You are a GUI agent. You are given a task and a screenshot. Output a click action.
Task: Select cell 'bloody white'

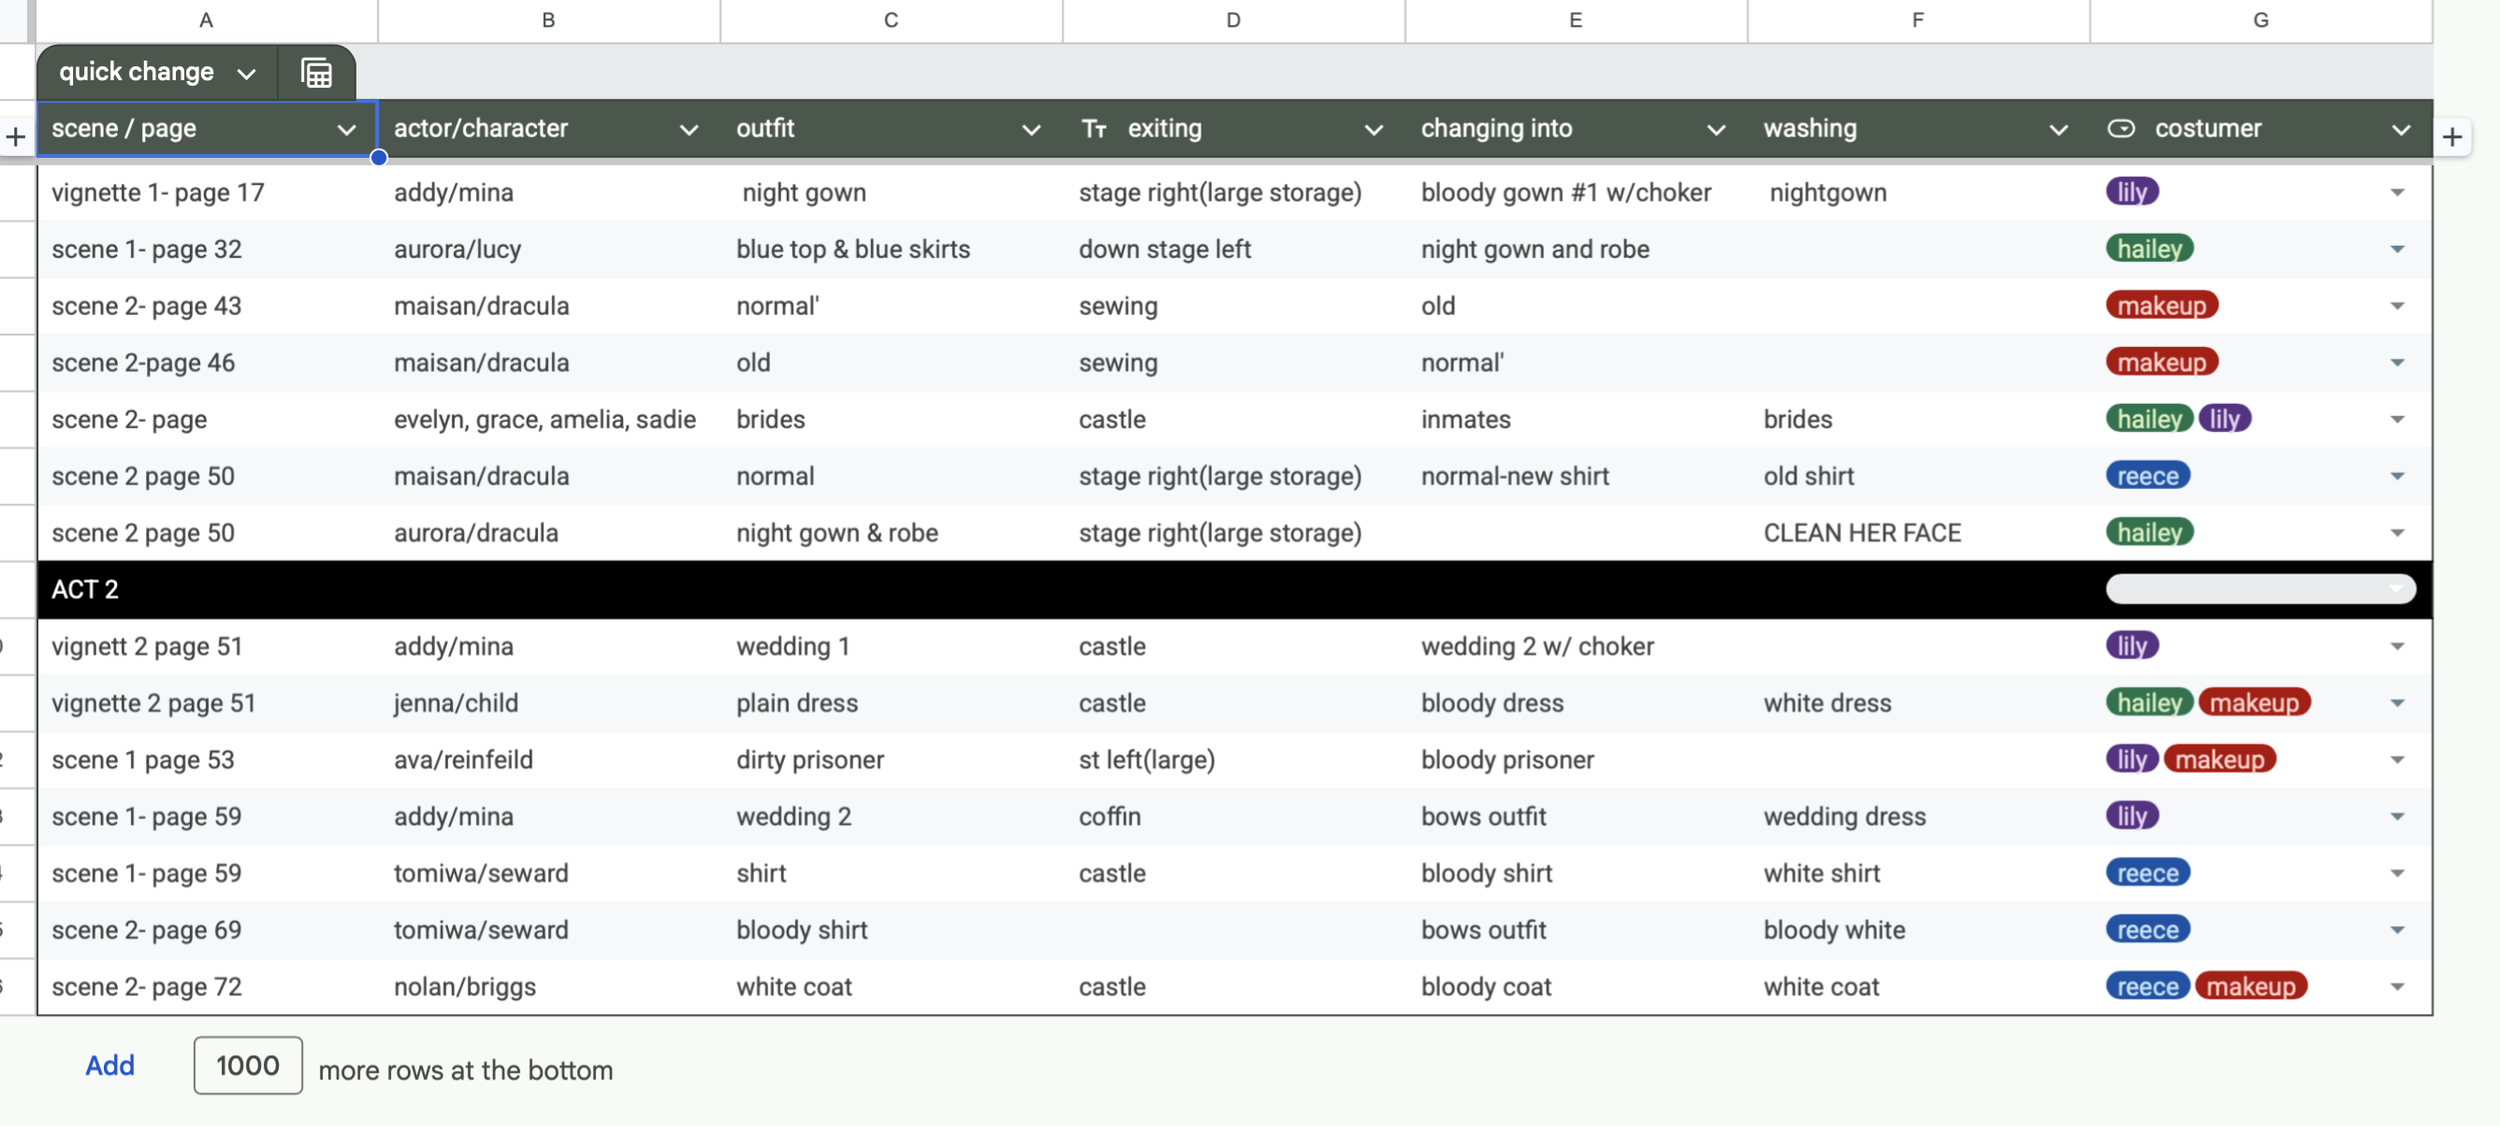coord(1918,931)
